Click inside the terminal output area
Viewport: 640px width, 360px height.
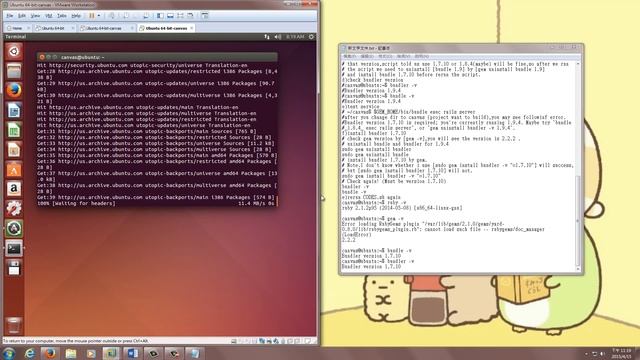(157, 134)
